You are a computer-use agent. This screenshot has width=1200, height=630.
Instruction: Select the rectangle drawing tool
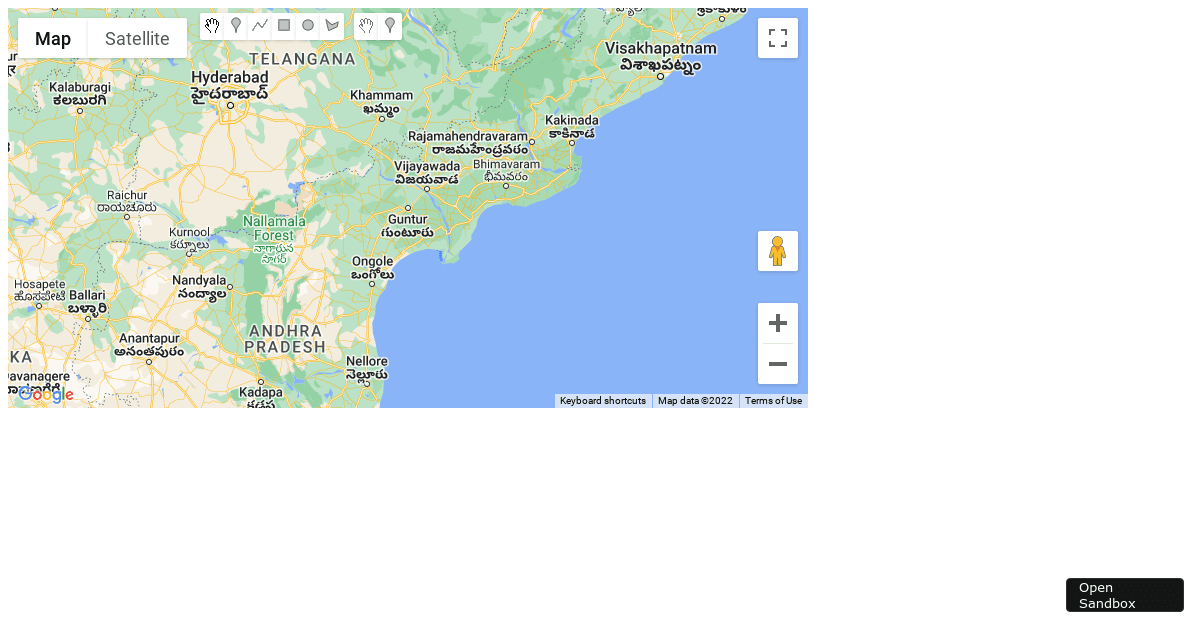click(284, 26)
